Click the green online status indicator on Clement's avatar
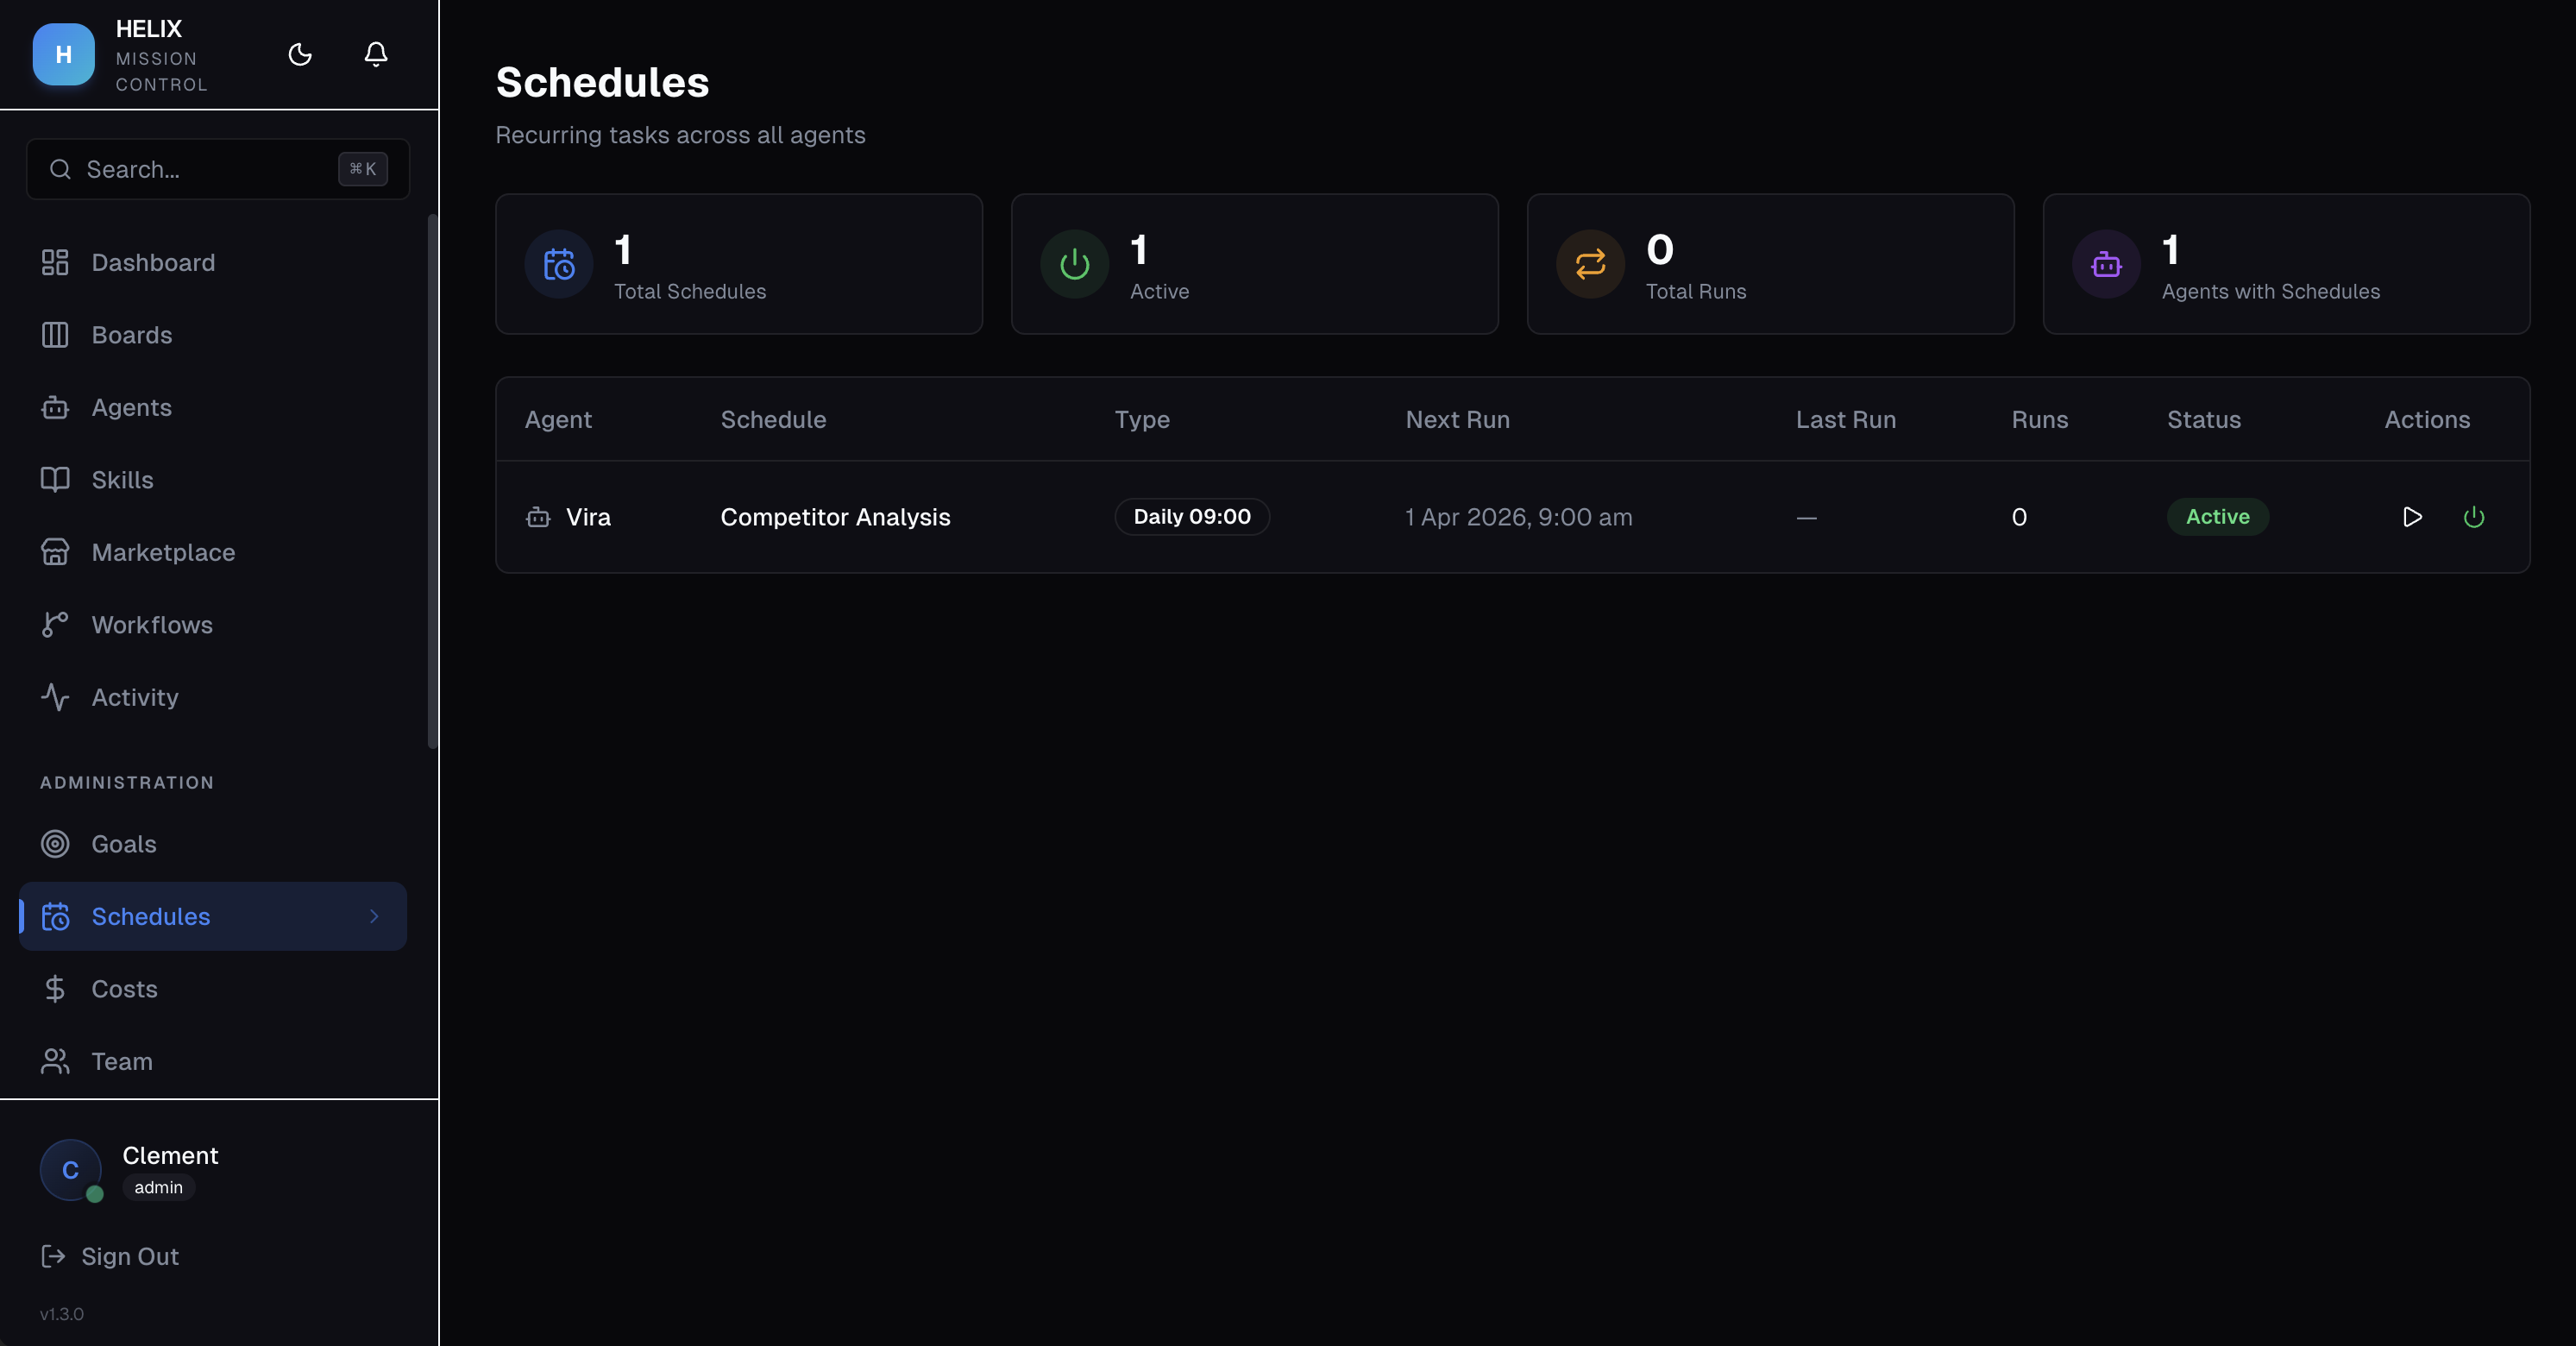 tap(94, 1194)
